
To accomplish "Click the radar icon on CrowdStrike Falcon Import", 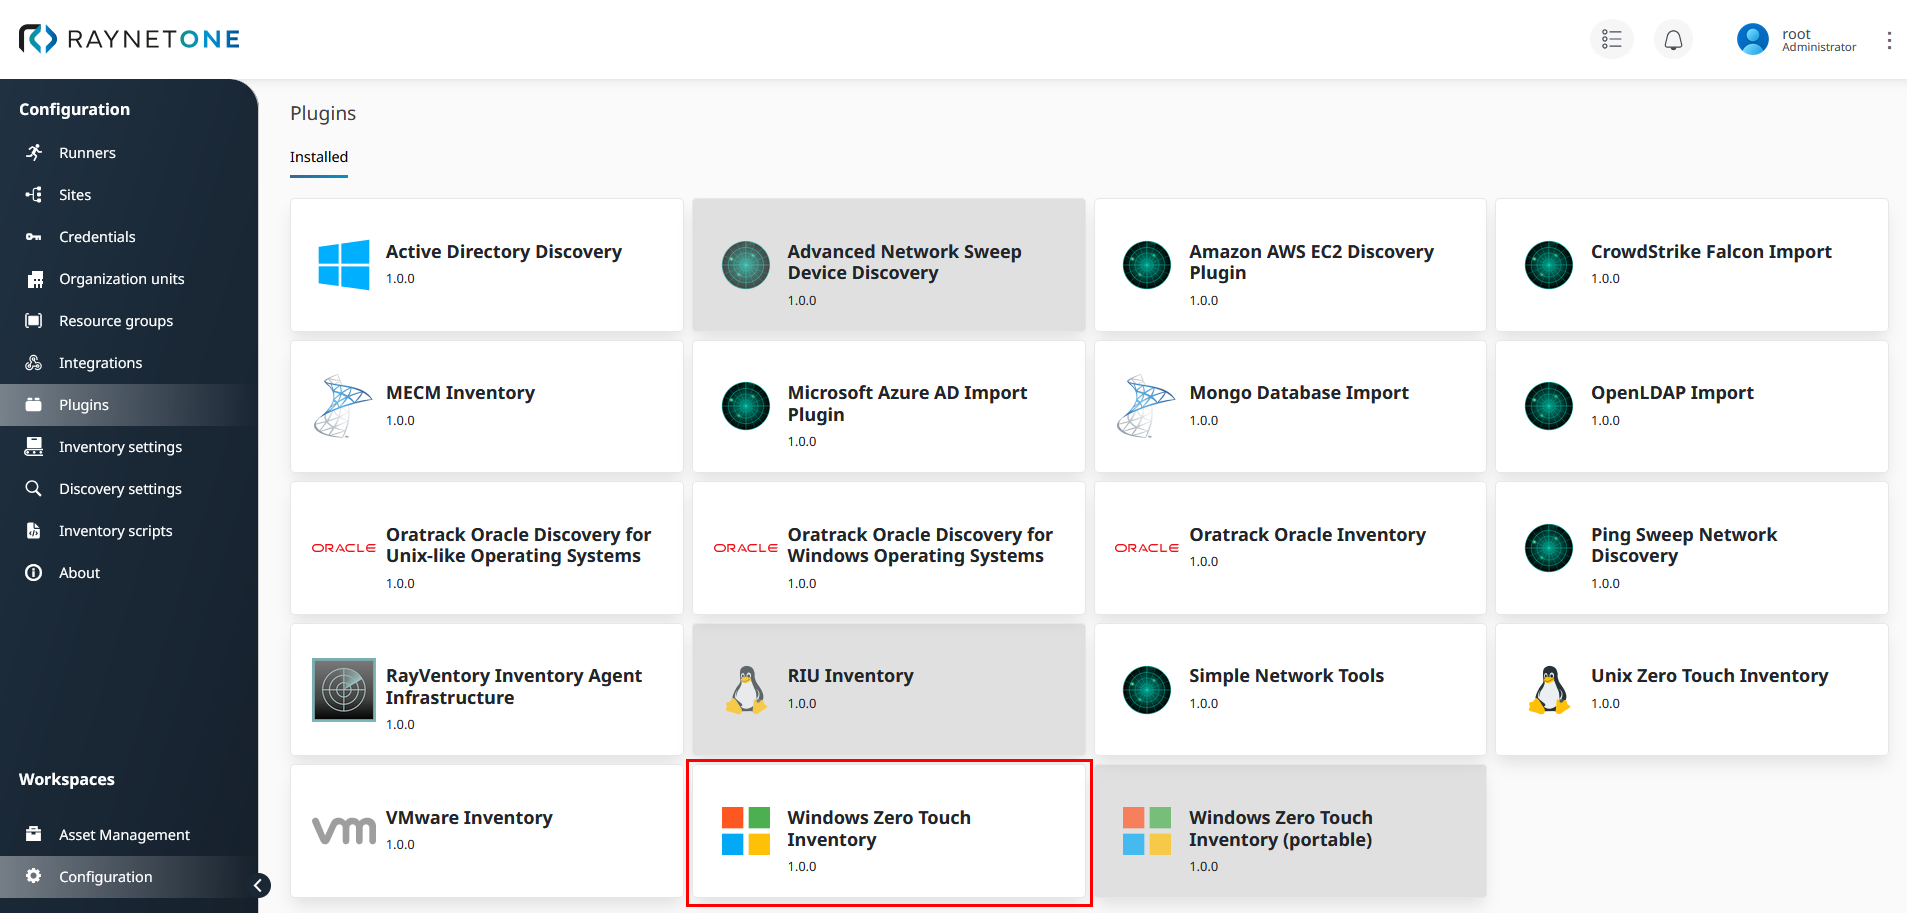I will [x=1548, y=265].
